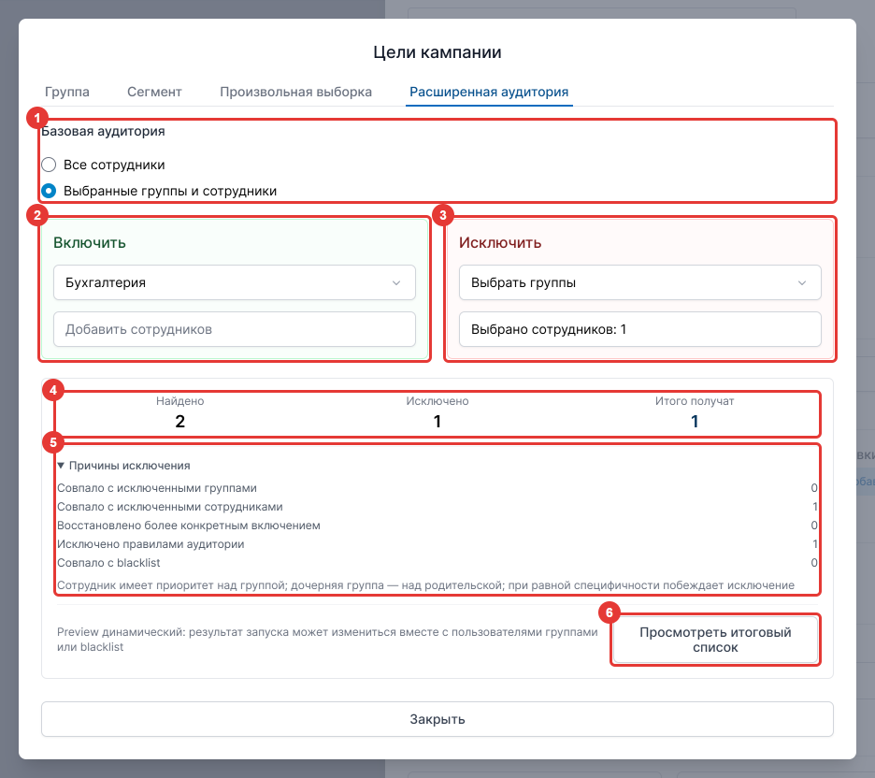The height and width of the screenshot is (778, 875).
Task: Click the Найдено count value
Action: pos(180,421)
